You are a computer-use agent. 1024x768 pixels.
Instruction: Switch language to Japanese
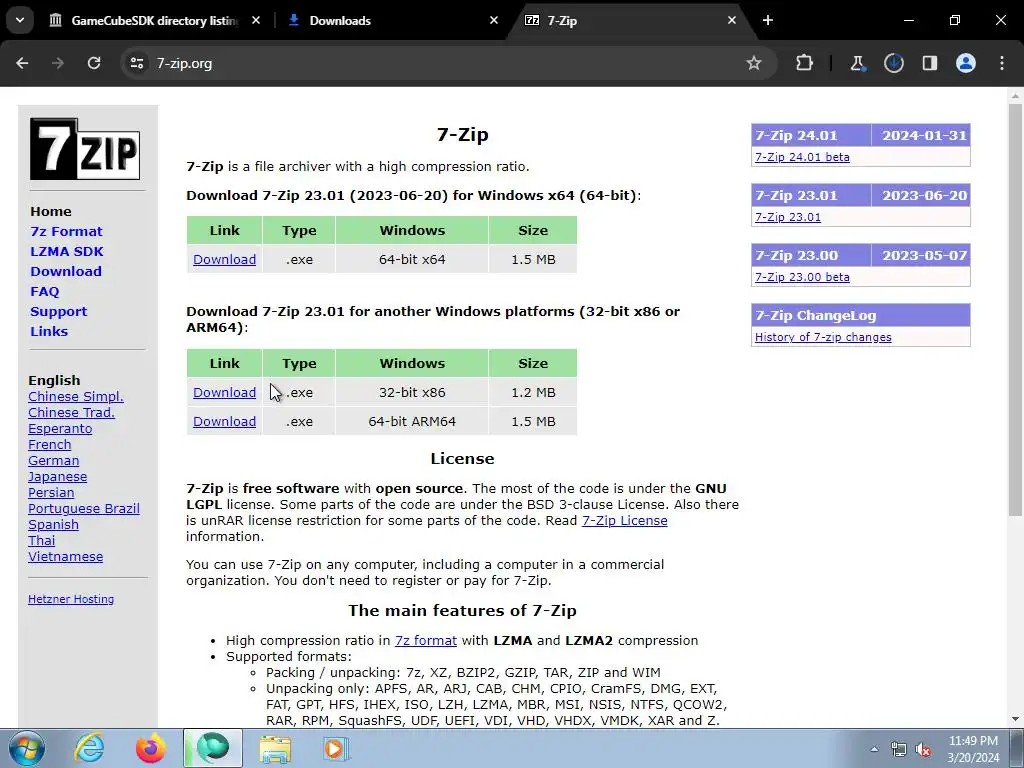(57, 477)
